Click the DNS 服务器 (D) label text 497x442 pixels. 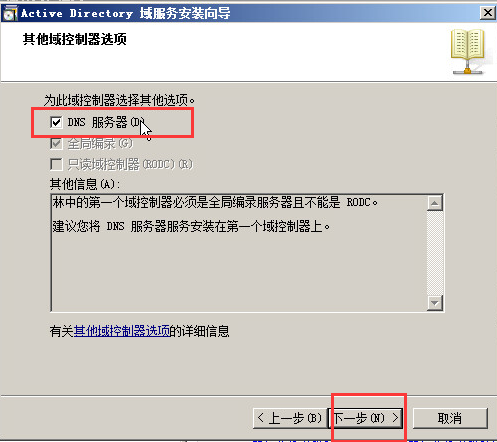click(106, 122)
